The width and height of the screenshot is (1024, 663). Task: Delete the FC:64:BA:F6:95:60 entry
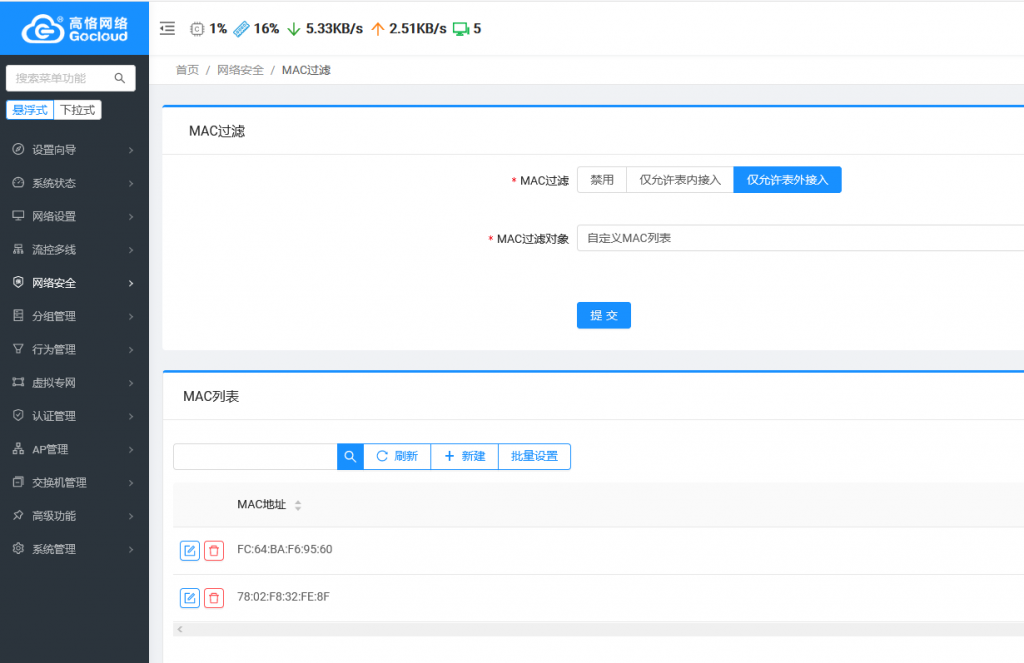(214, 550)
